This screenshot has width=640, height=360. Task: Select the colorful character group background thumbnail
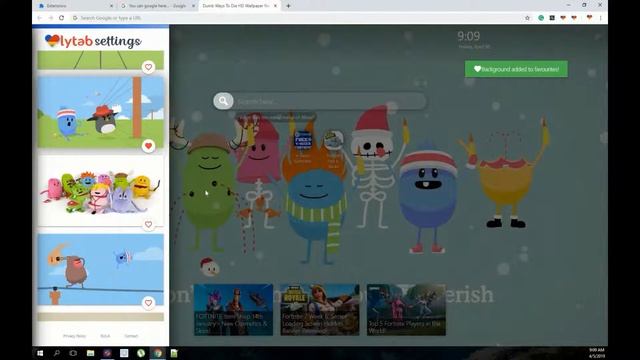100,191
